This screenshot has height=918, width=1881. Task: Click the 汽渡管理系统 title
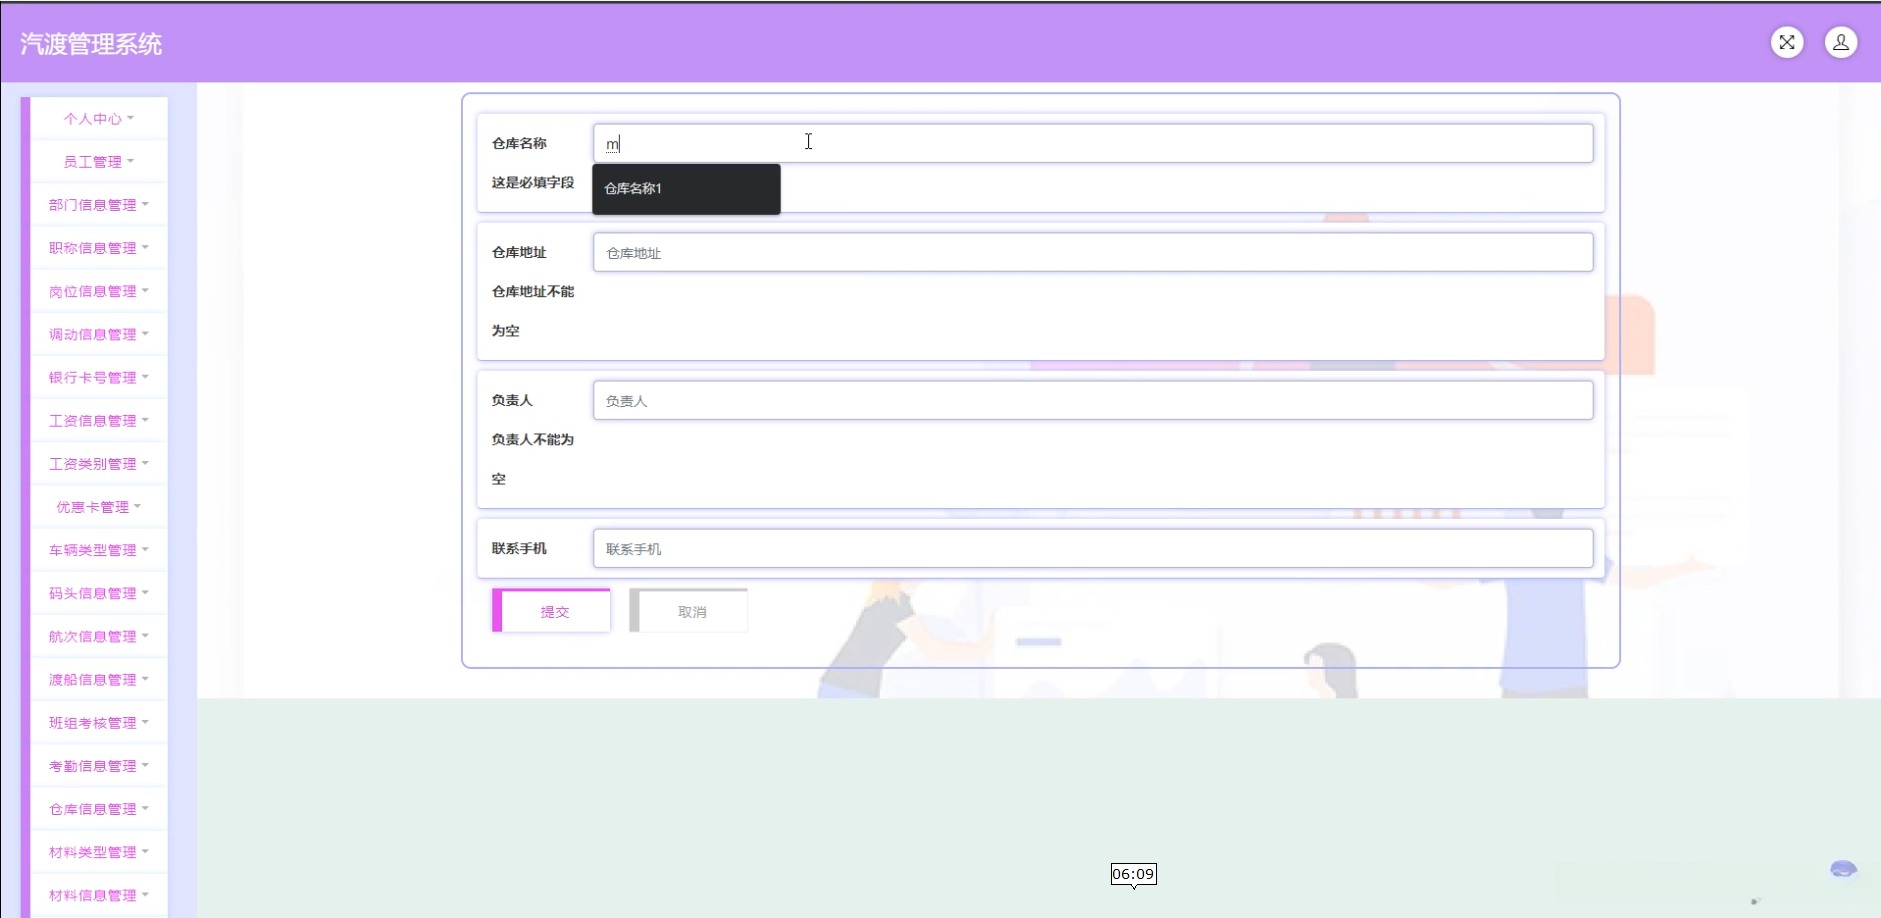point(91,44)
